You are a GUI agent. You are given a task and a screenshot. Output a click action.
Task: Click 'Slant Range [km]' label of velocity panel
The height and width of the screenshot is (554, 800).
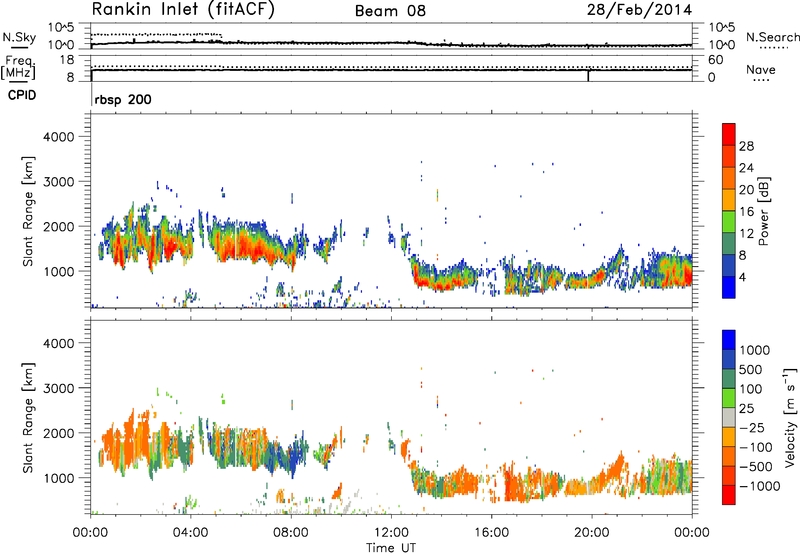point(28,418)
